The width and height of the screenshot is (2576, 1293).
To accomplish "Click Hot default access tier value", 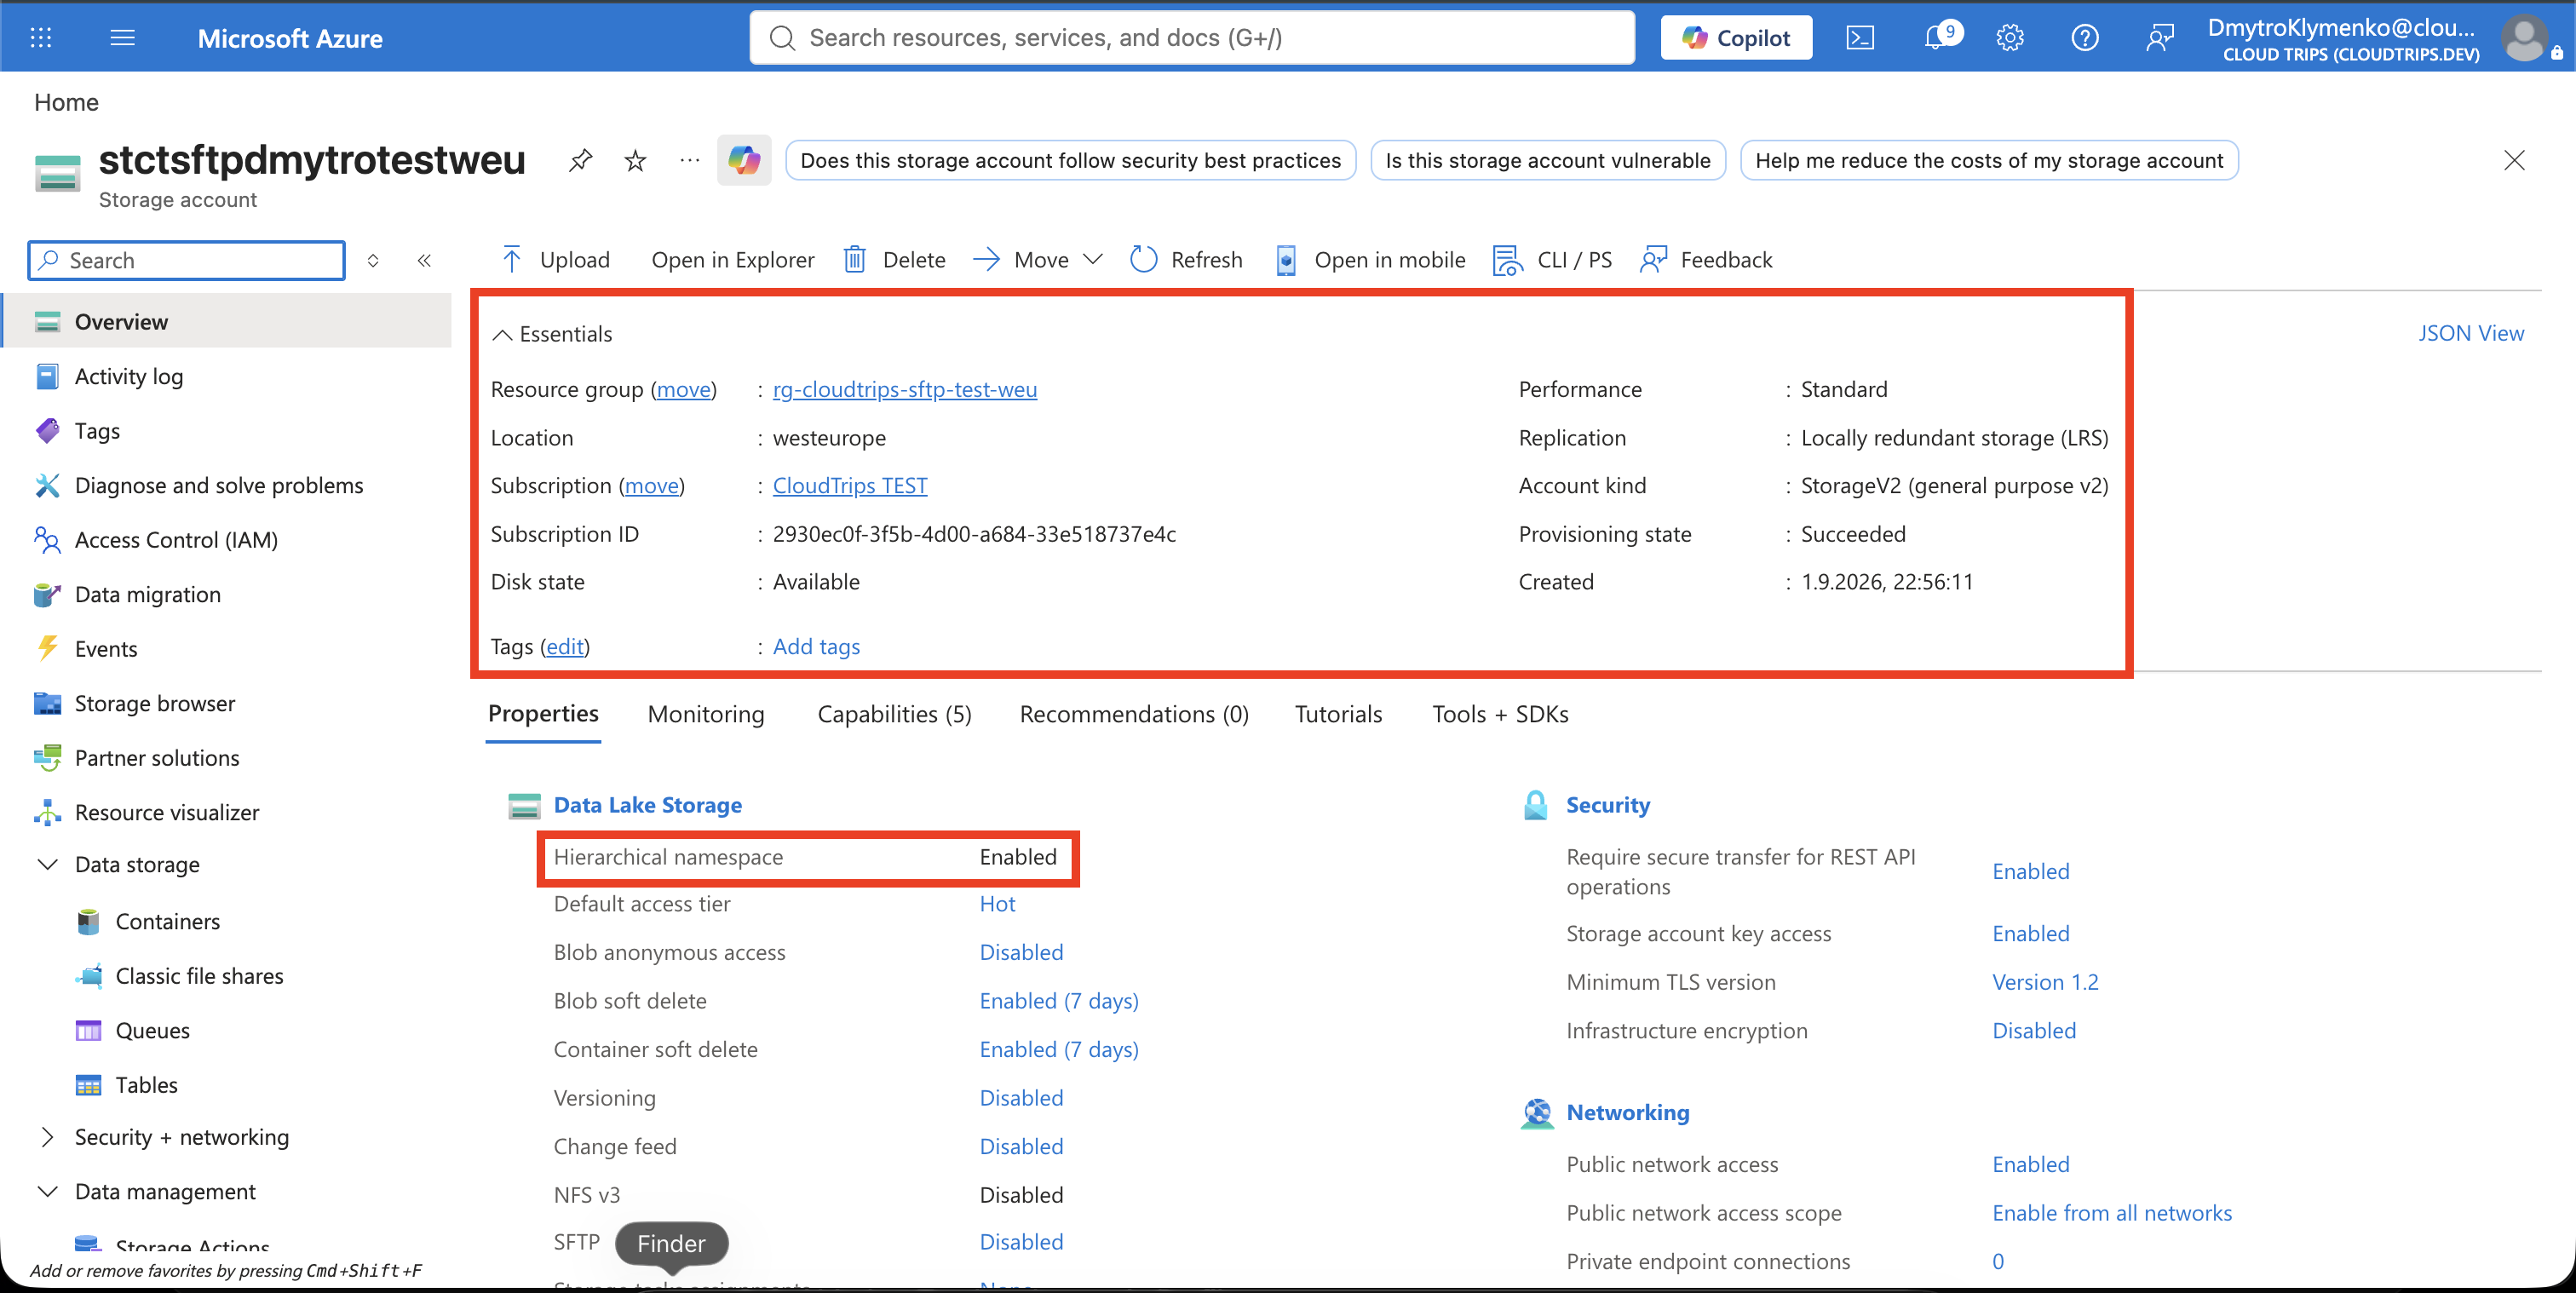I will [x=997, y=904].
